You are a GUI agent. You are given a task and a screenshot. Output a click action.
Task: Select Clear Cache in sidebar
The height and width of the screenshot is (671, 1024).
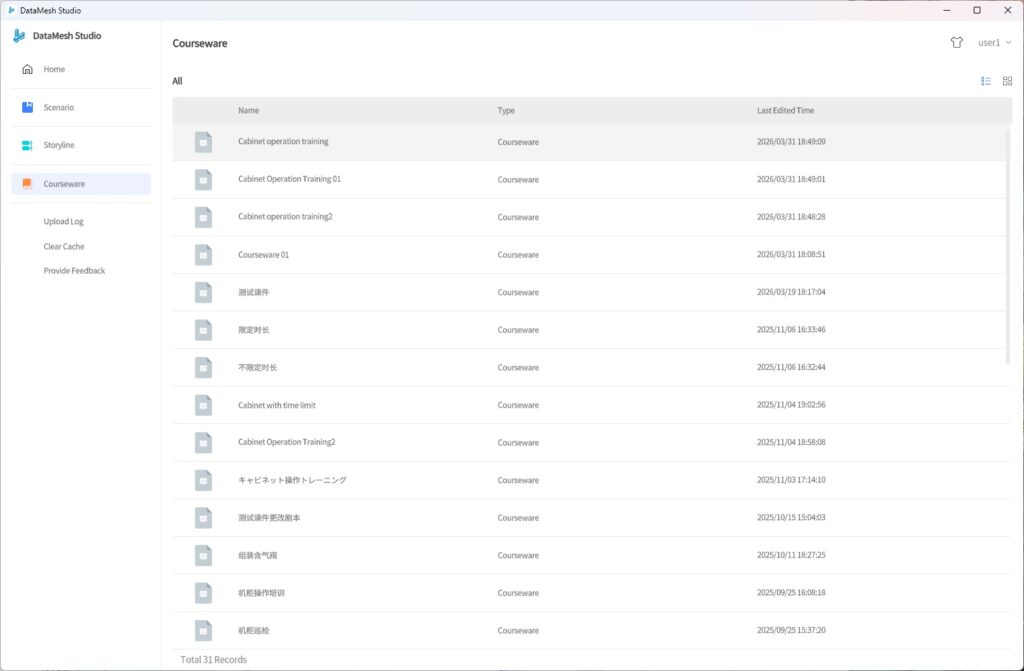pos(64,246)
